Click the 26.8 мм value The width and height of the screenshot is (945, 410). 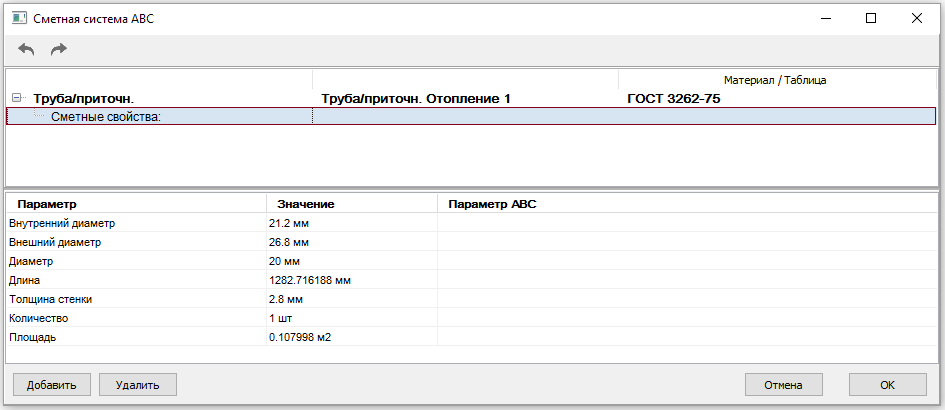[289, 242]
